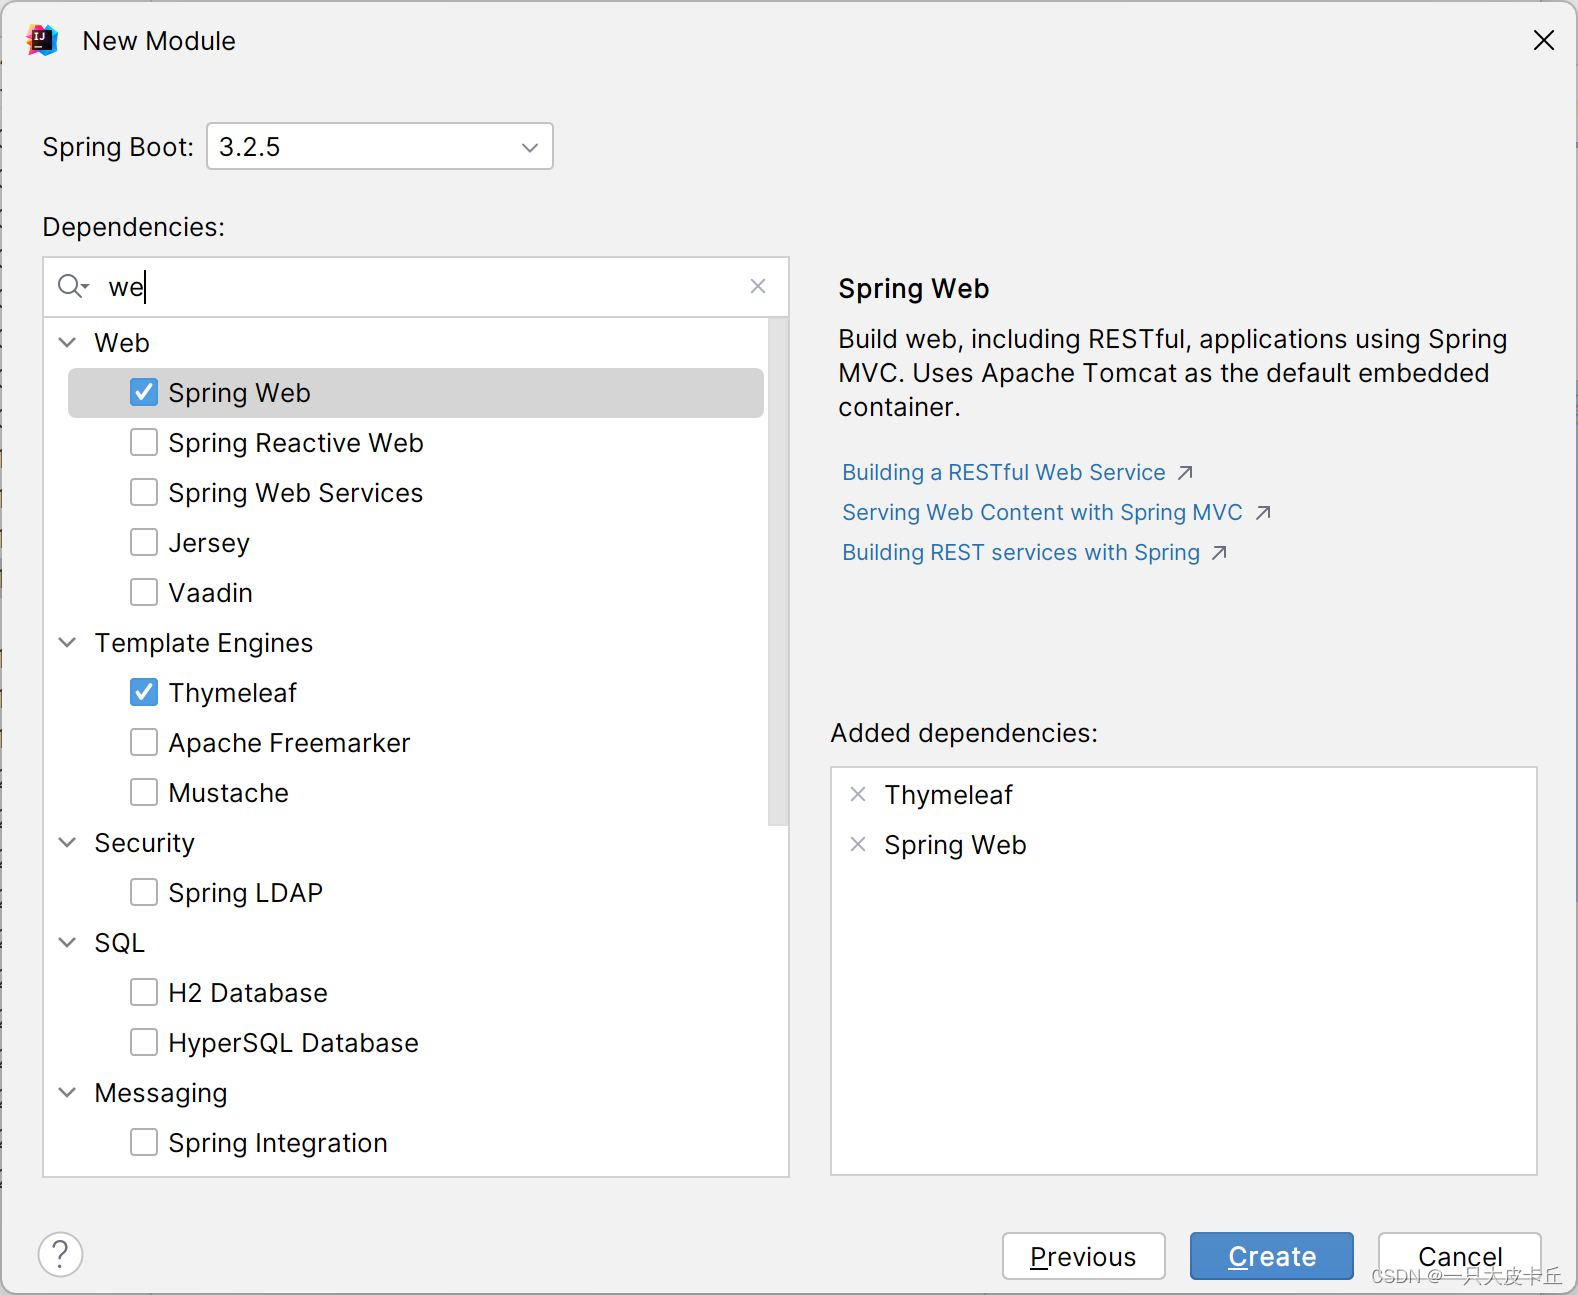
Task: Select the Template Engines label
Action: [204, 643]
